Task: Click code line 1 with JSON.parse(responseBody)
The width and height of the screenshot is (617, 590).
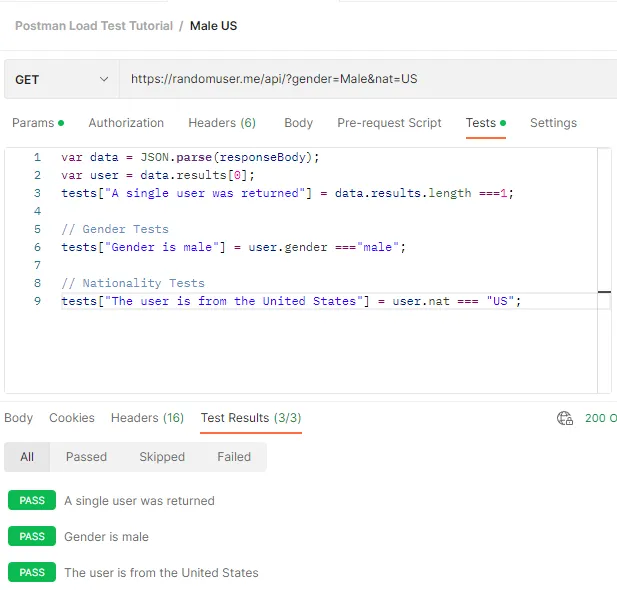Action: (190, 157)
